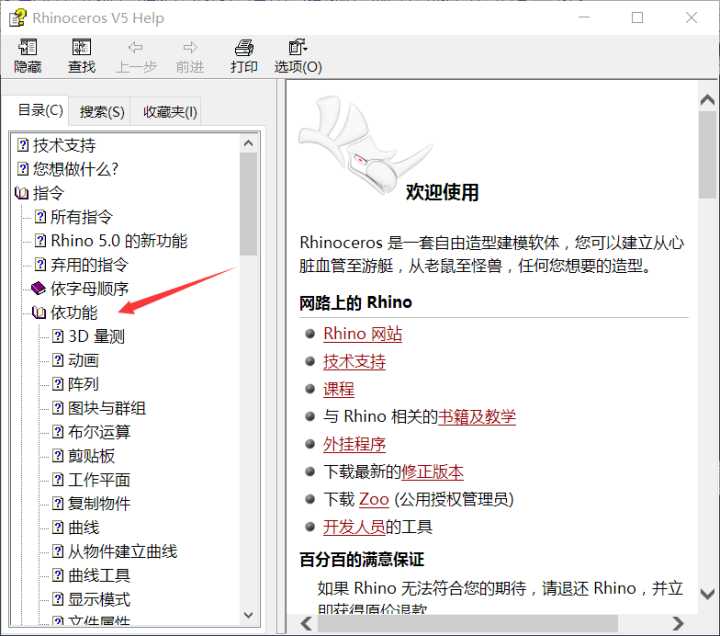Image resolution: width=720 pixels, height=636 pixels.
Task: Click the content pane horizontal scrollbar thumb
Action: point(468,623)
